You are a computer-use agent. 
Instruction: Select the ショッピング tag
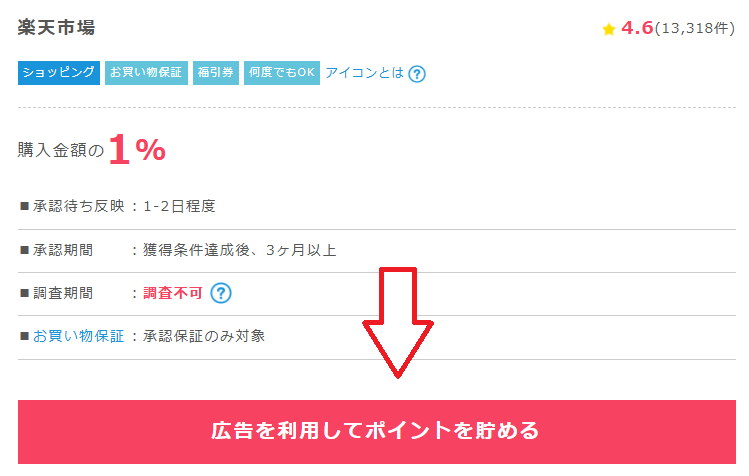(x=59, y=73)
